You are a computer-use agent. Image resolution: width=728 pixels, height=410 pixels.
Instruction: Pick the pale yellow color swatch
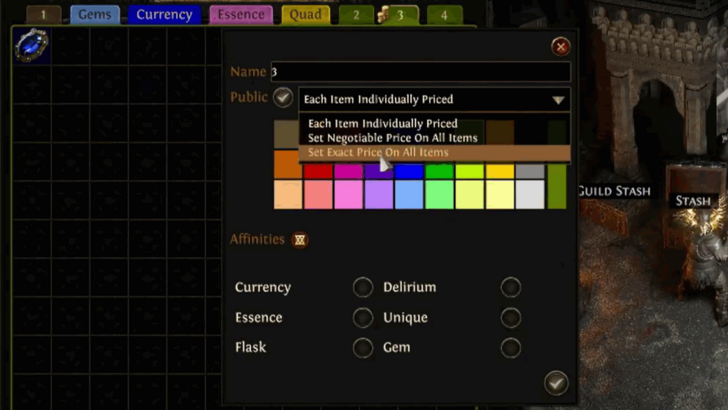(x=500, y=195)
